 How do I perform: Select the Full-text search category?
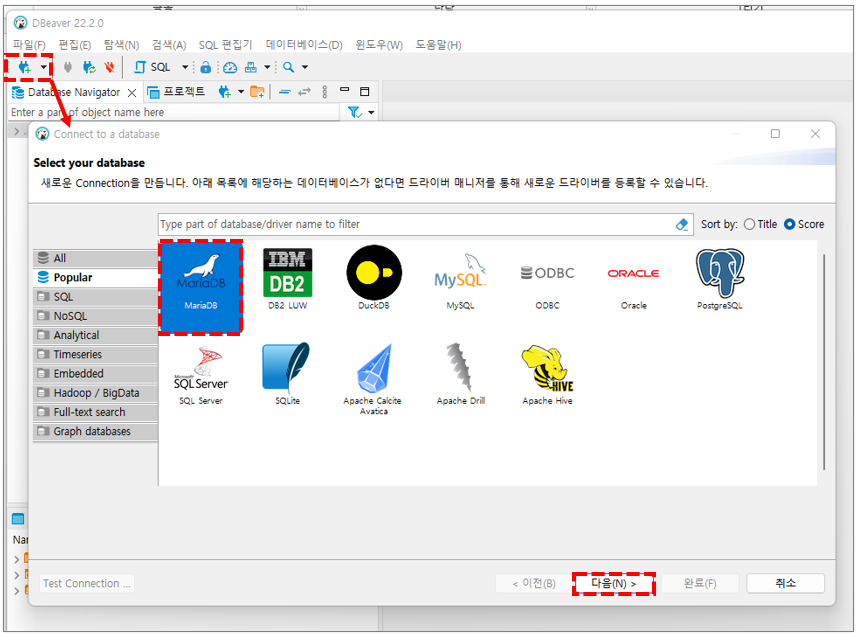(x=96, y=412)
